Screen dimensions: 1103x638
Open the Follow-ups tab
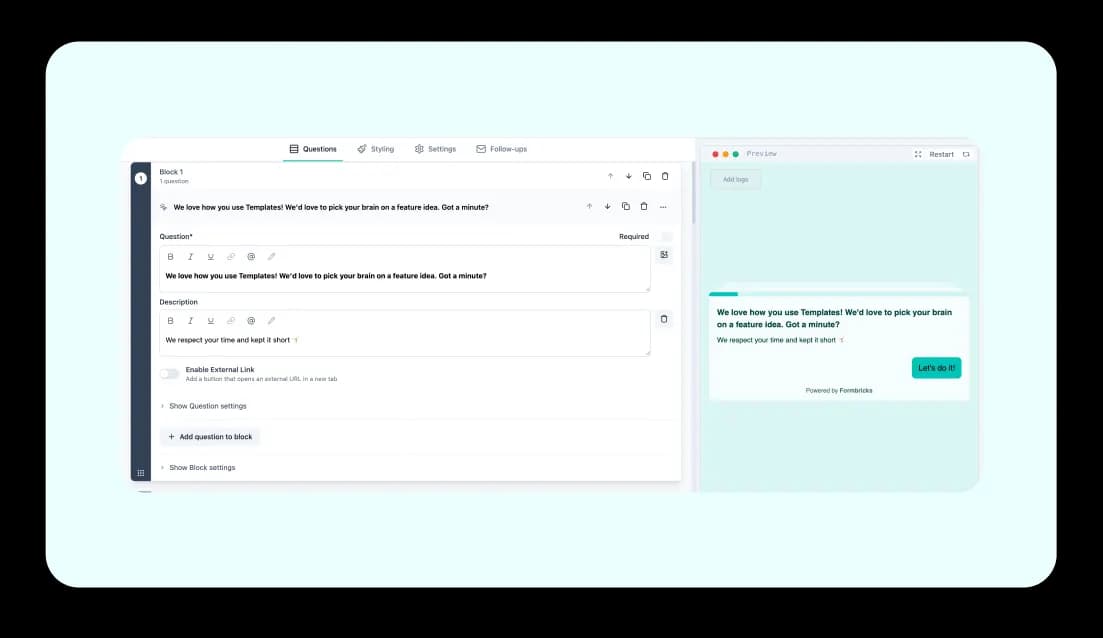(x=501, y=148)
